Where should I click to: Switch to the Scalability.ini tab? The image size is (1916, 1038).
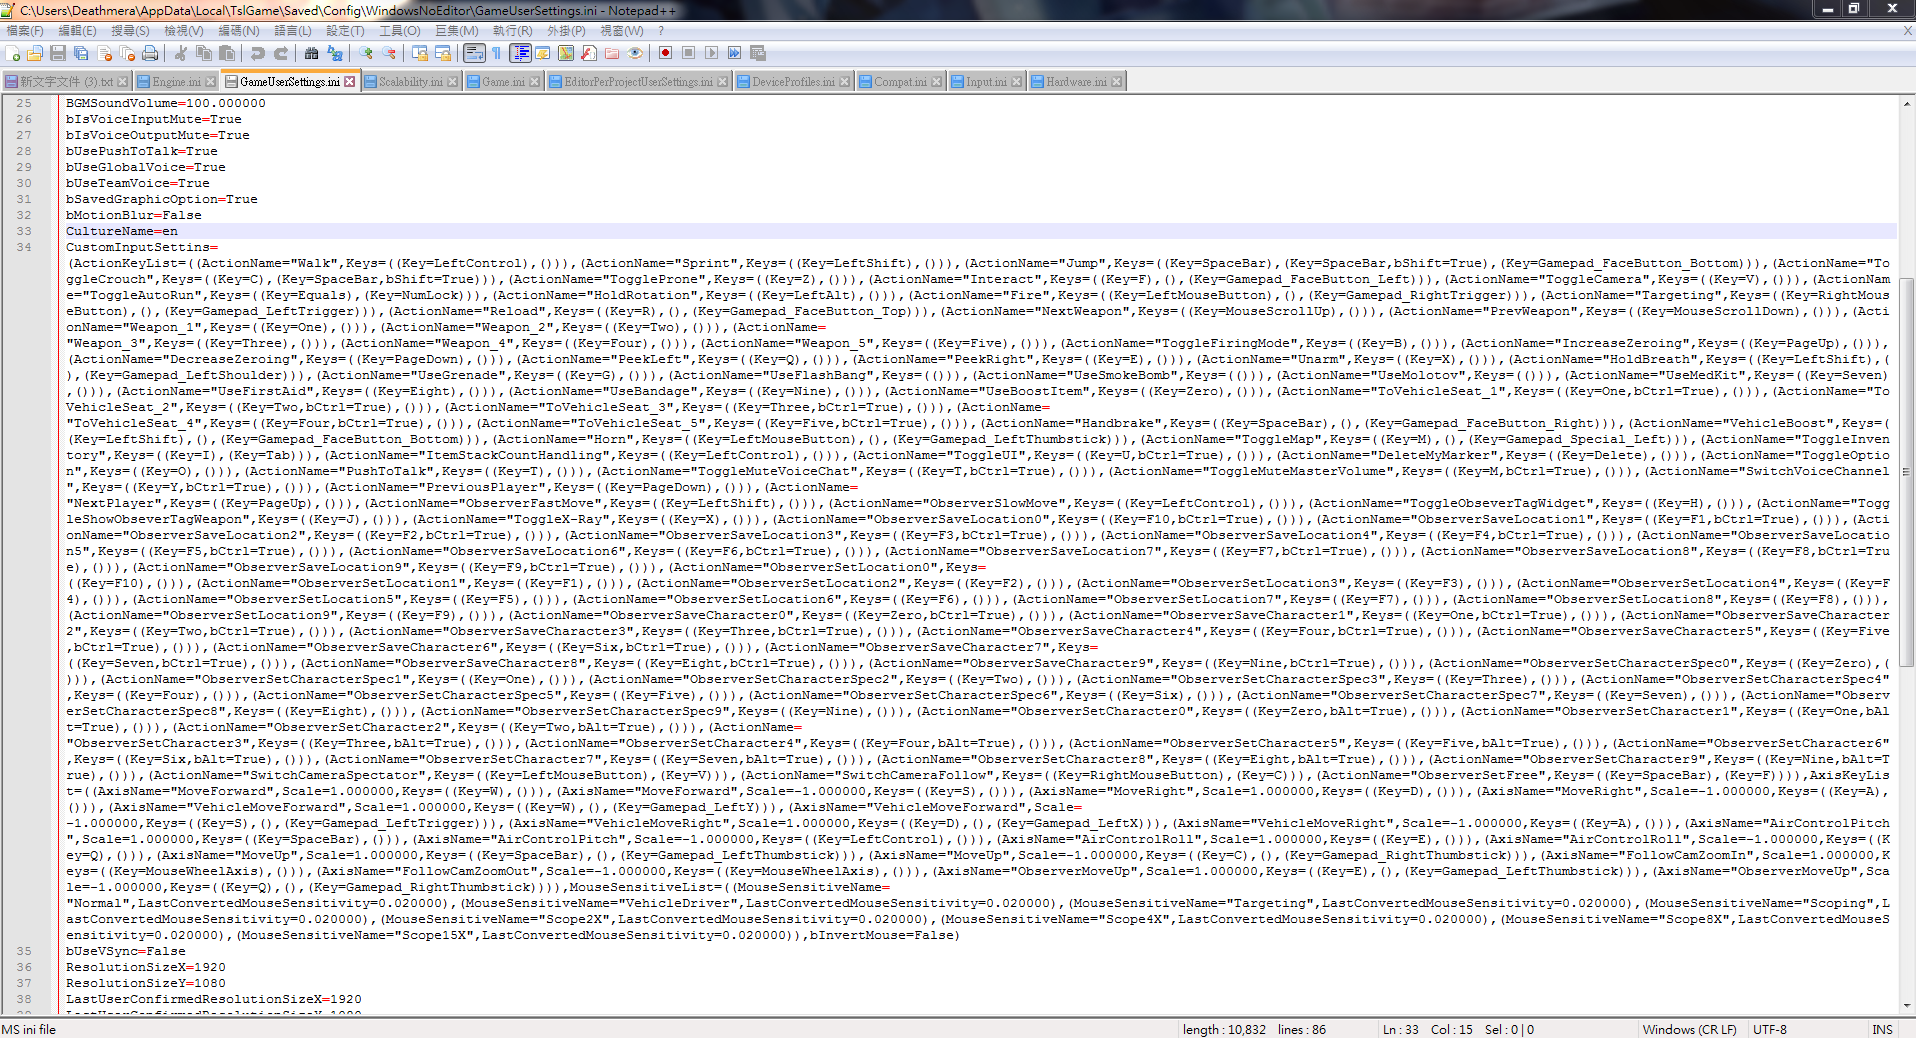click(410, 82)
